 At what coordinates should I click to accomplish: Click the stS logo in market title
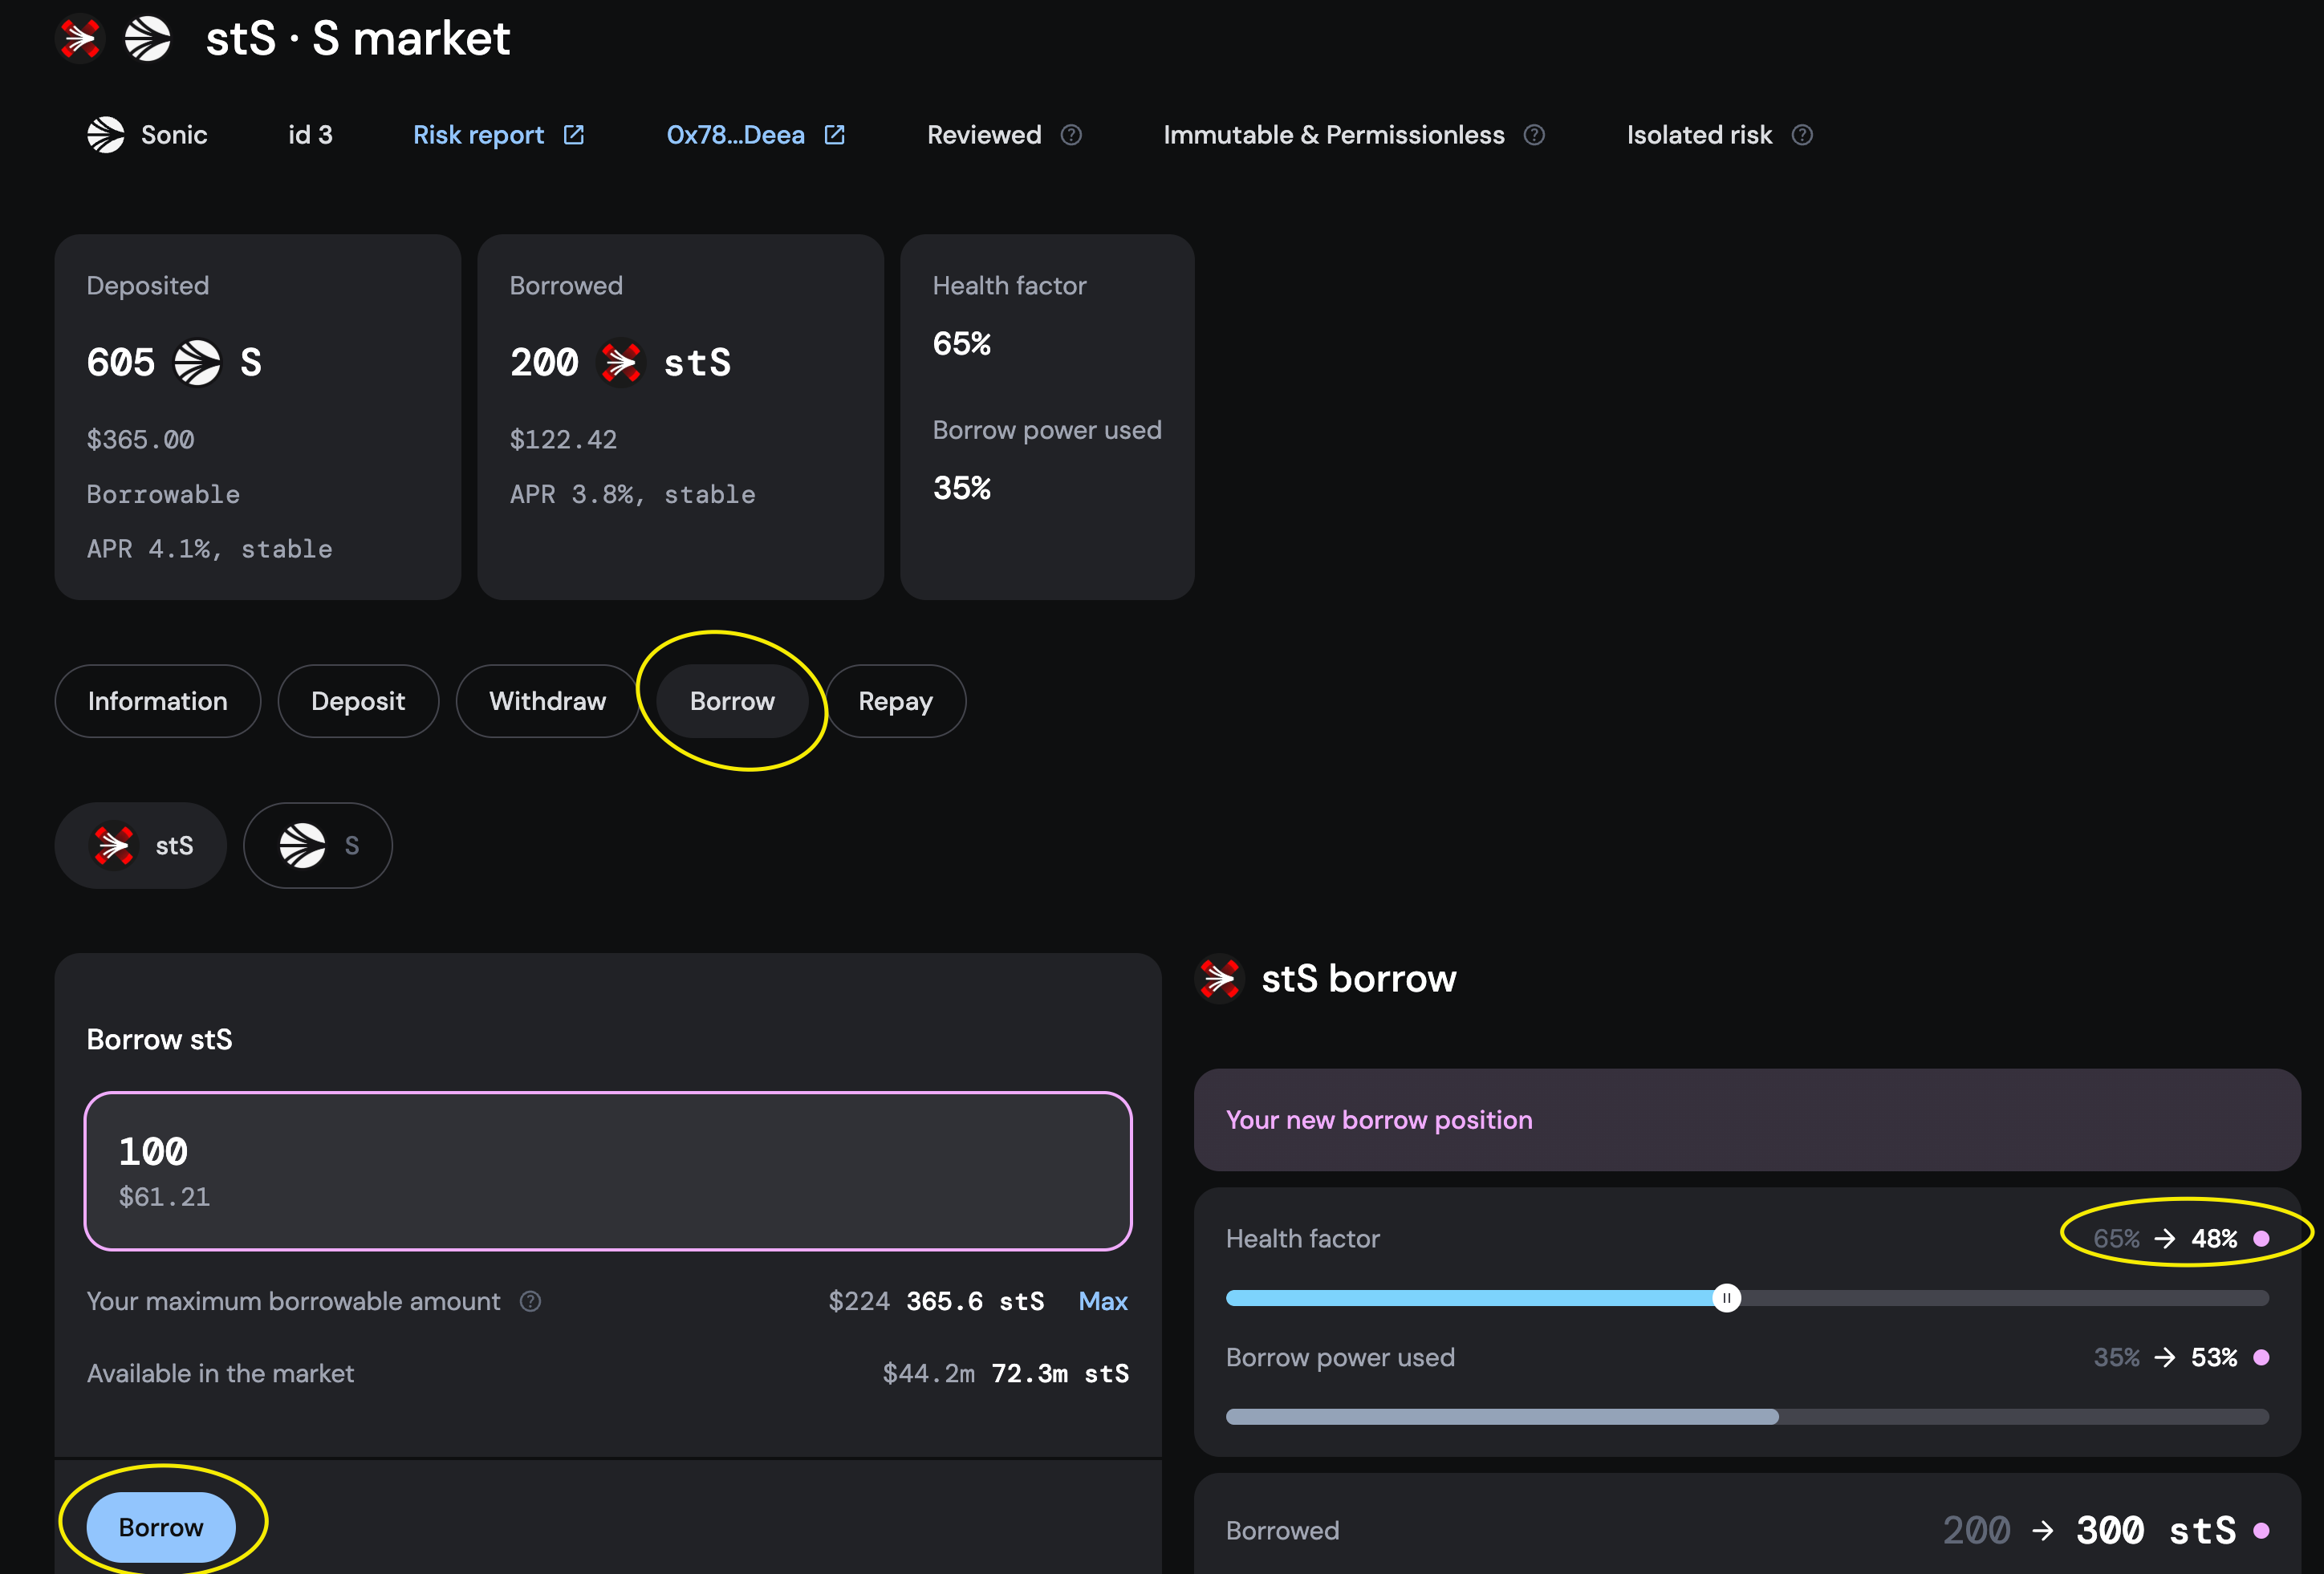[80, 39]
